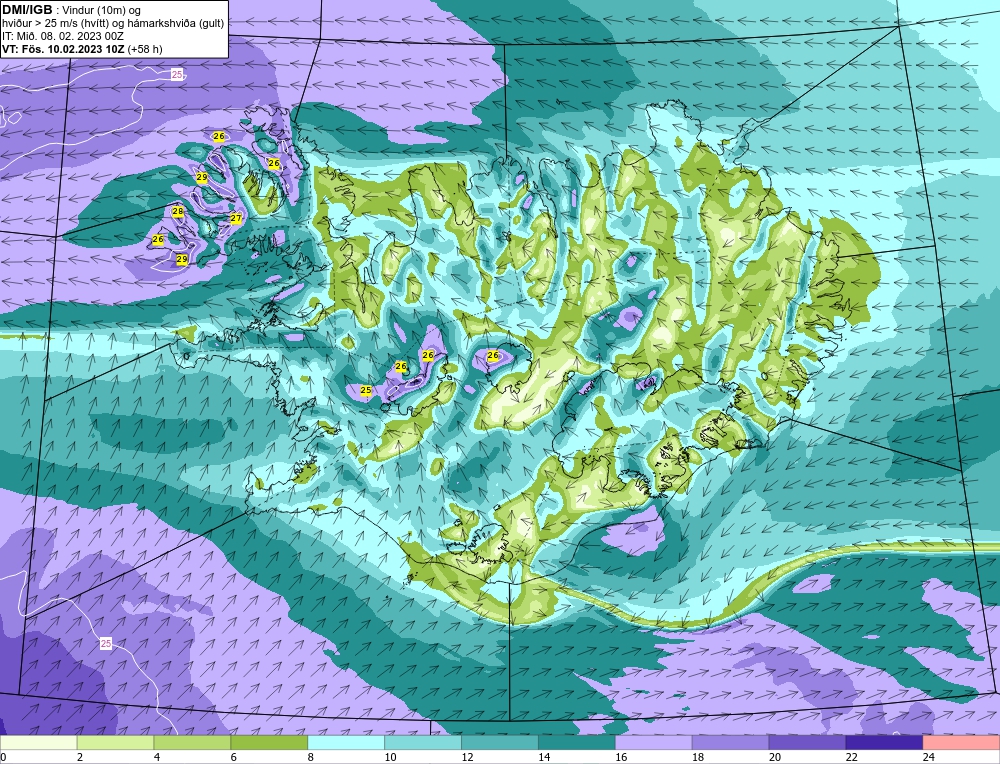Click the 'IT: Mið. 08. 02. 2023 00Z' line
1000x764 pixels.
pyautogui.click(x=63, y=36)
